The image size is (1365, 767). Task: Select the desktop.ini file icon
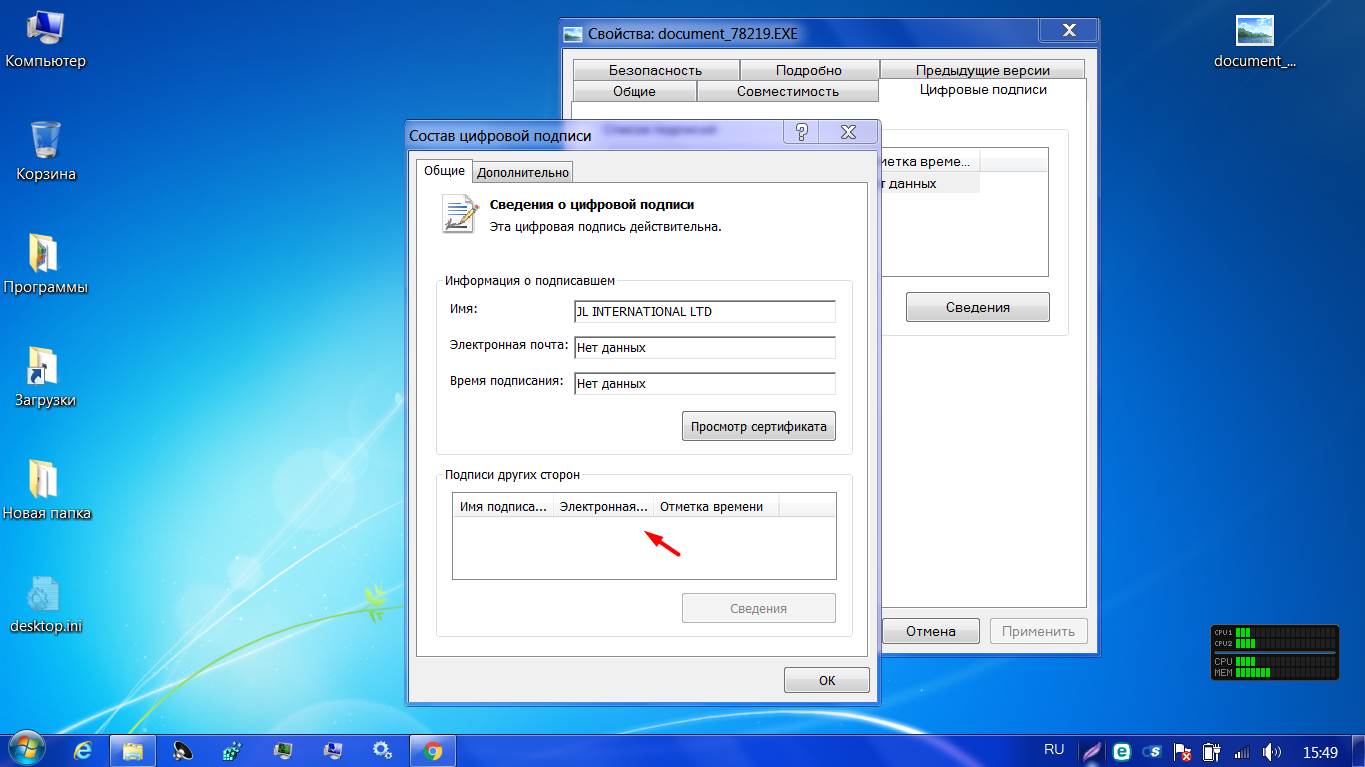(46, 605)
